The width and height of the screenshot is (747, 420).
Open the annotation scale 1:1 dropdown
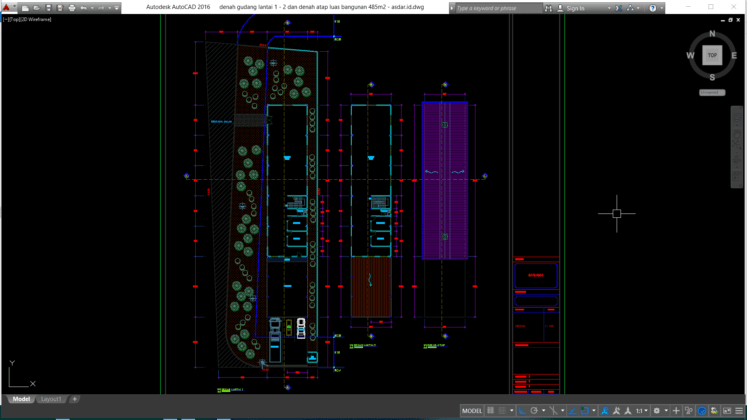[x=641, y=411]
